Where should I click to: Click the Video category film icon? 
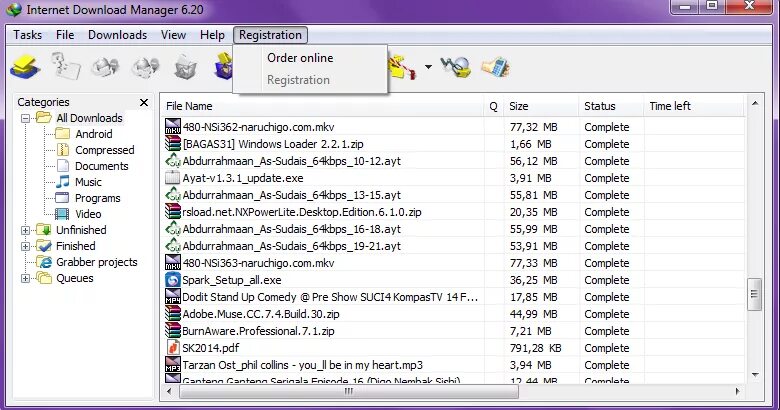click(62, 214)
